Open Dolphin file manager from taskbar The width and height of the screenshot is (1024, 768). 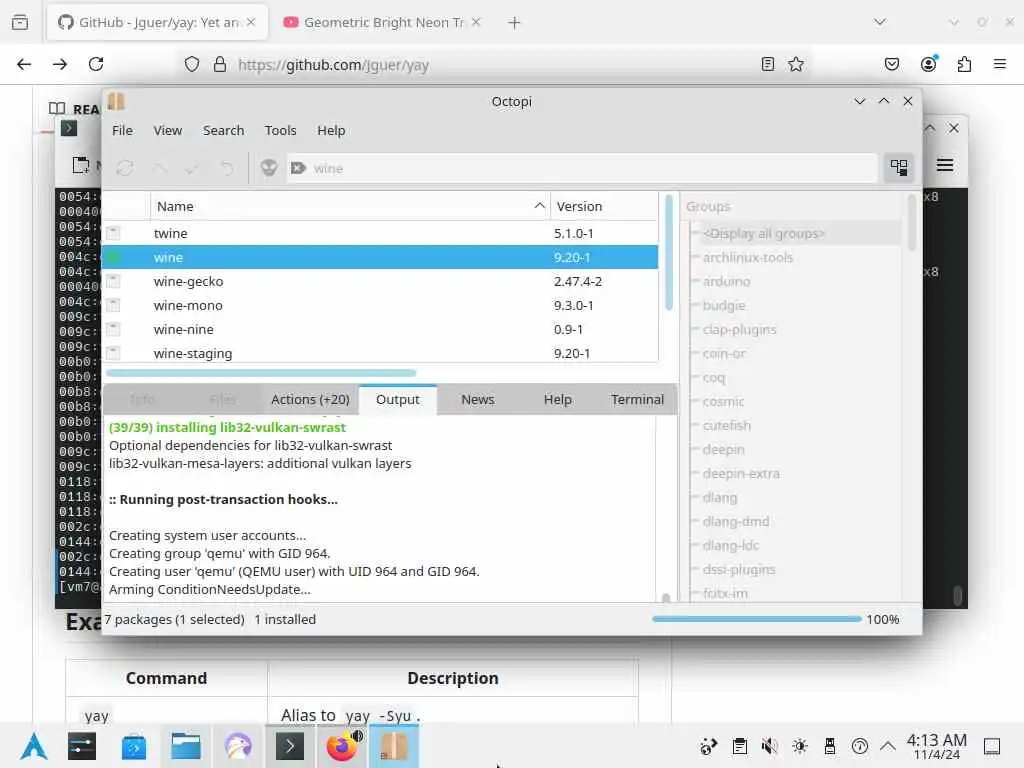[x=185, y=746]
